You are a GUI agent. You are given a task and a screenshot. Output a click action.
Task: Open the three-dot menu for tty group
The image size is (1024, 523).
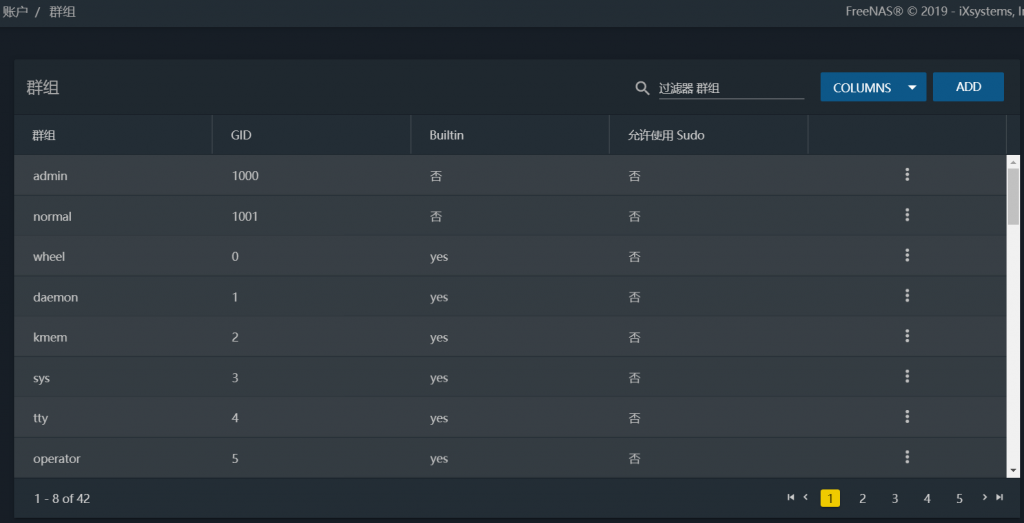[x=907, y=417]
